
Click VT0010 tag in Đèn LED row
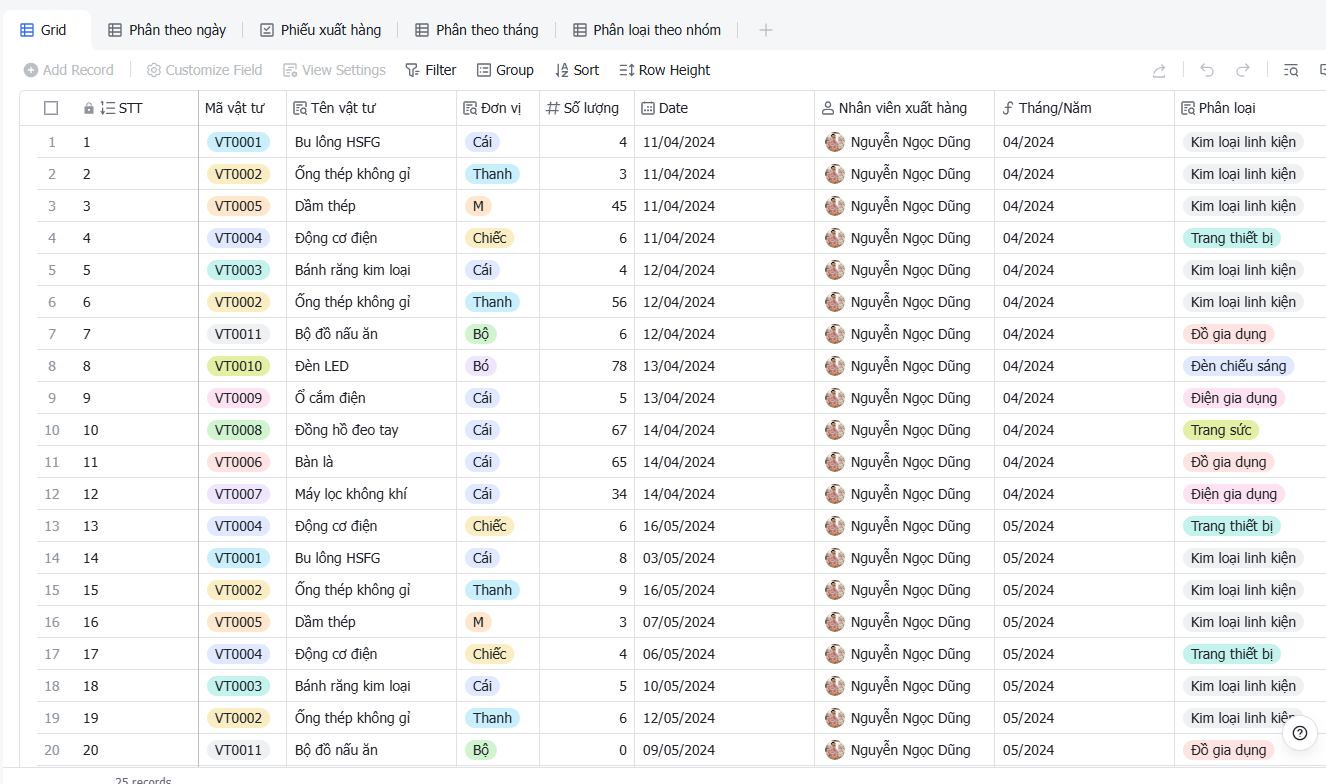tap(238, 366)
